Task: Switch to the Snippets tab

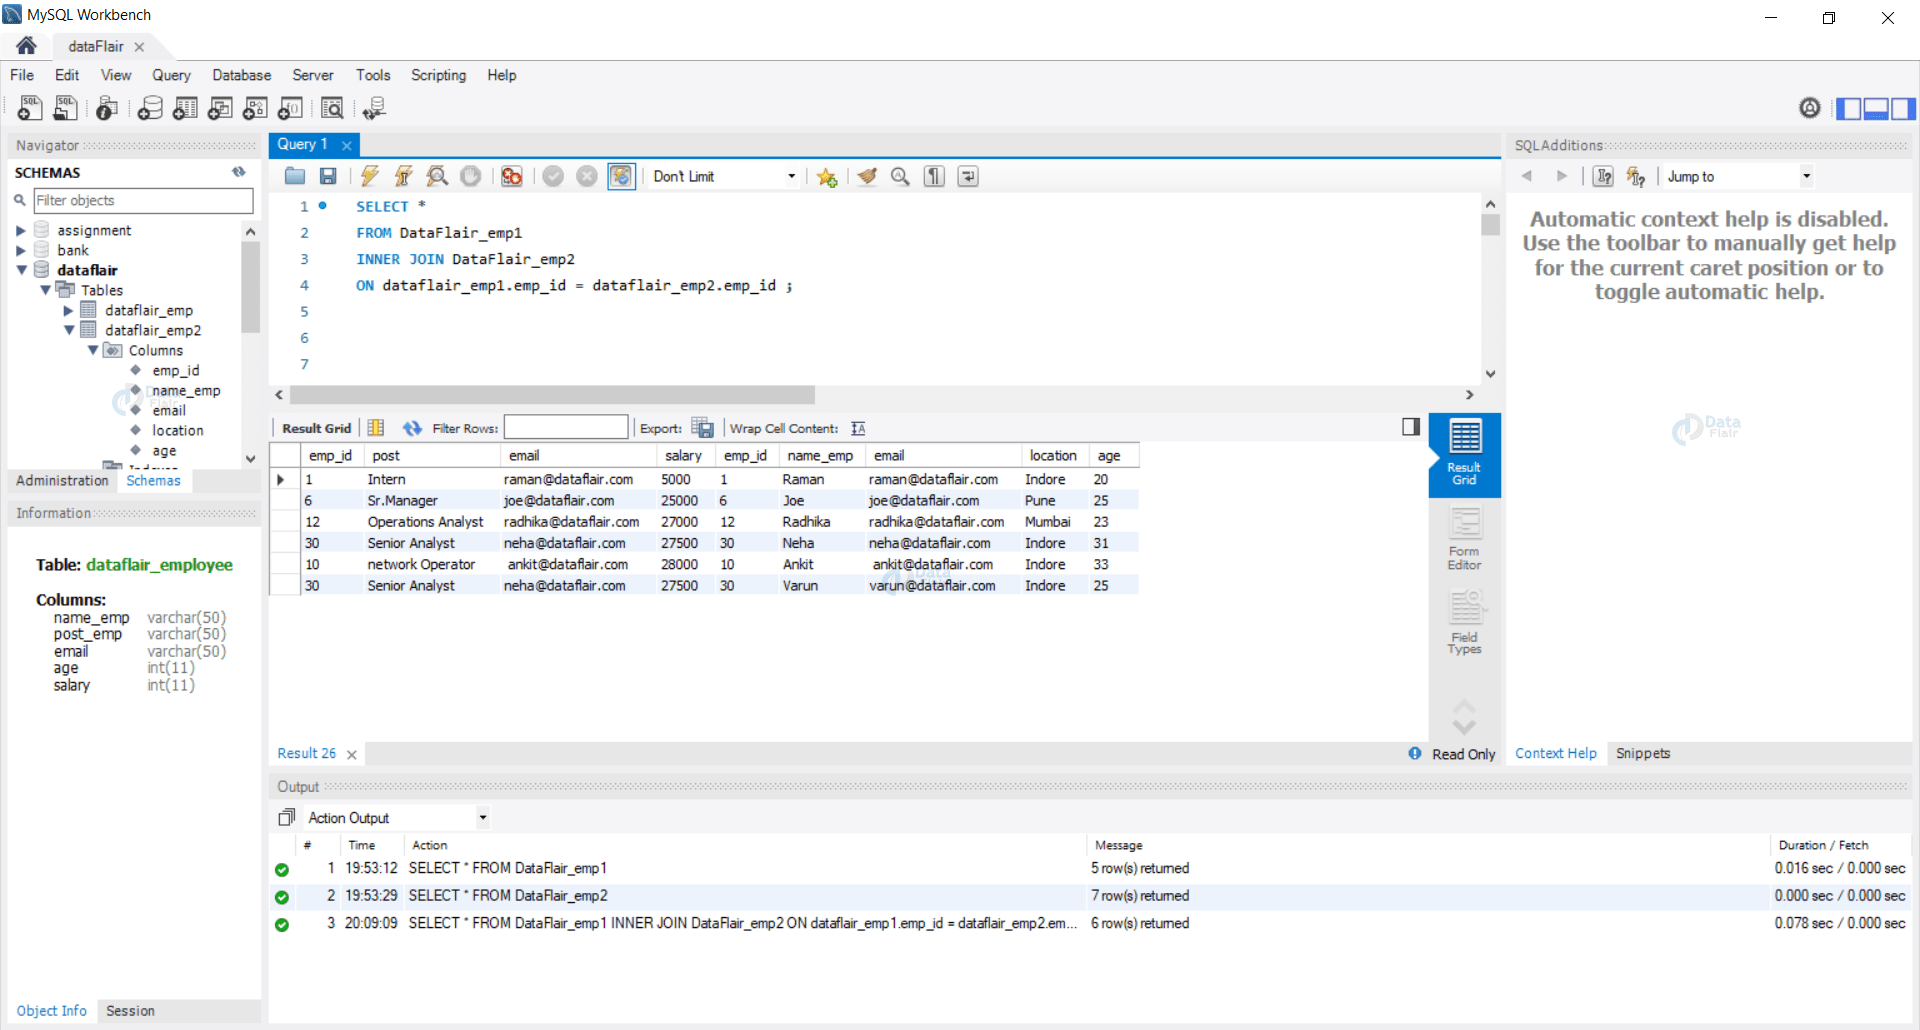Action: click(x=1643, y=753)
